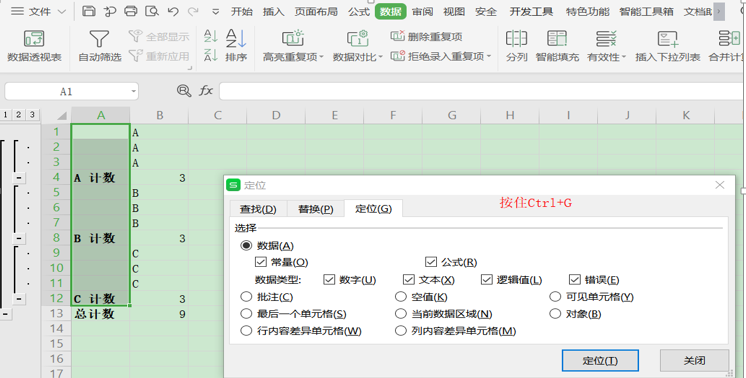Click the outline level 3 button
The height and width of the screenshot is (378, 746).
(x=32, y=115)
